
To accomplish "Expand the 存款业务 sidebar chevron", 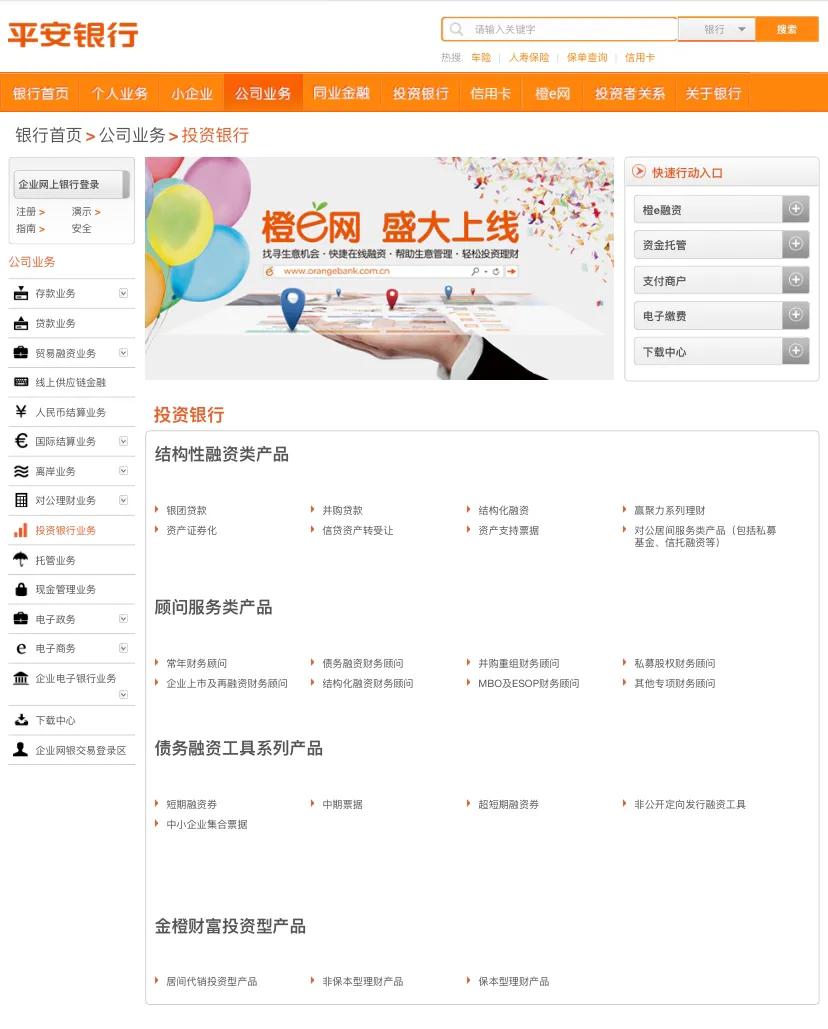I will click(x=125, y=293).
